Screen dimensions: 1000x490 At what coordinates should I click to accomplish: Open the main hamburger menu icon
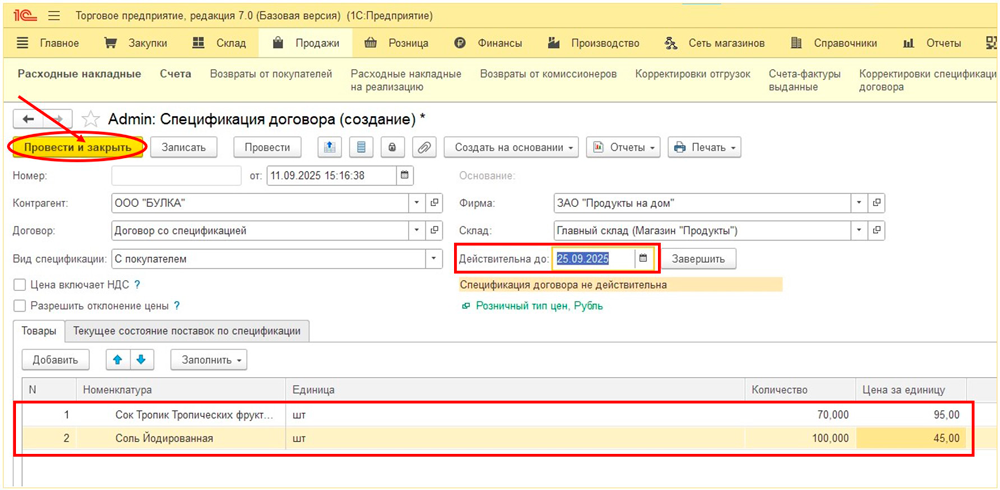coord(53,17)
